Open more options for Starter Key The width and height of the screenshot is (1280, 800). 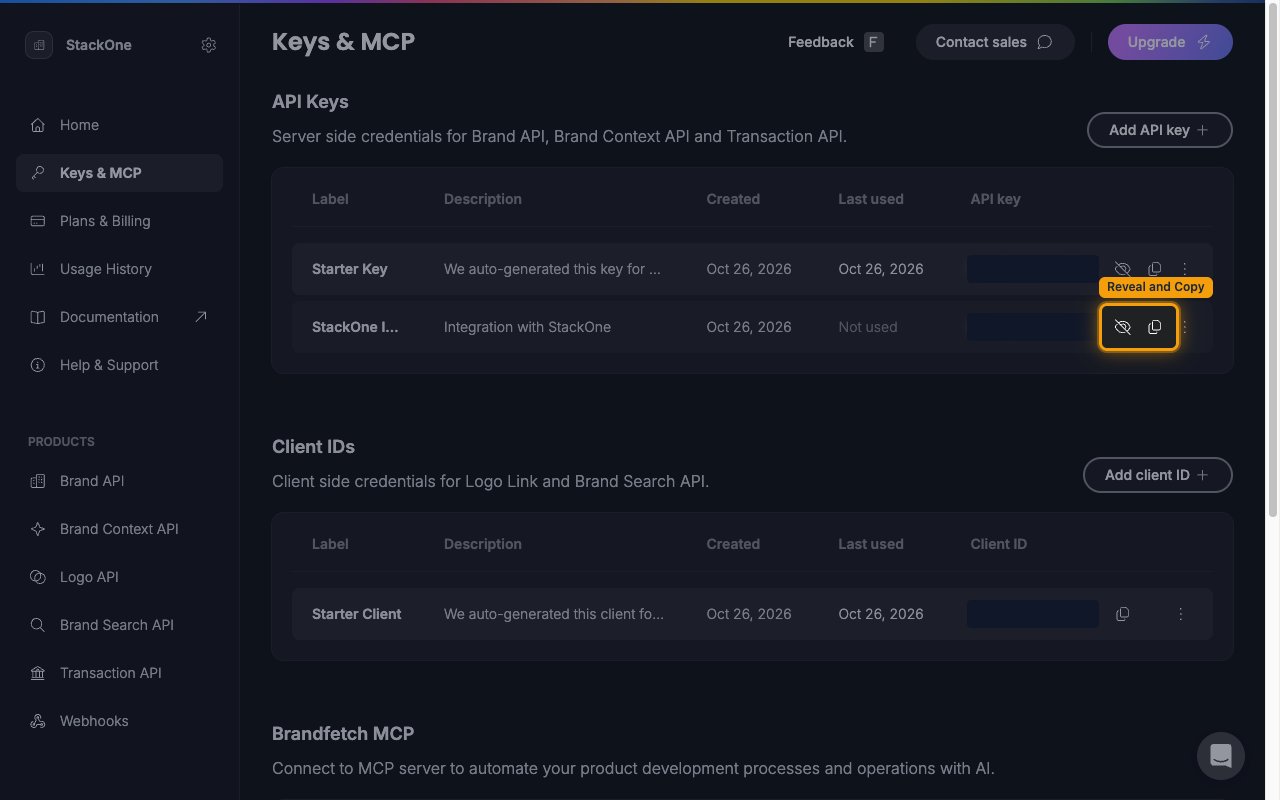coord(1185,269)
